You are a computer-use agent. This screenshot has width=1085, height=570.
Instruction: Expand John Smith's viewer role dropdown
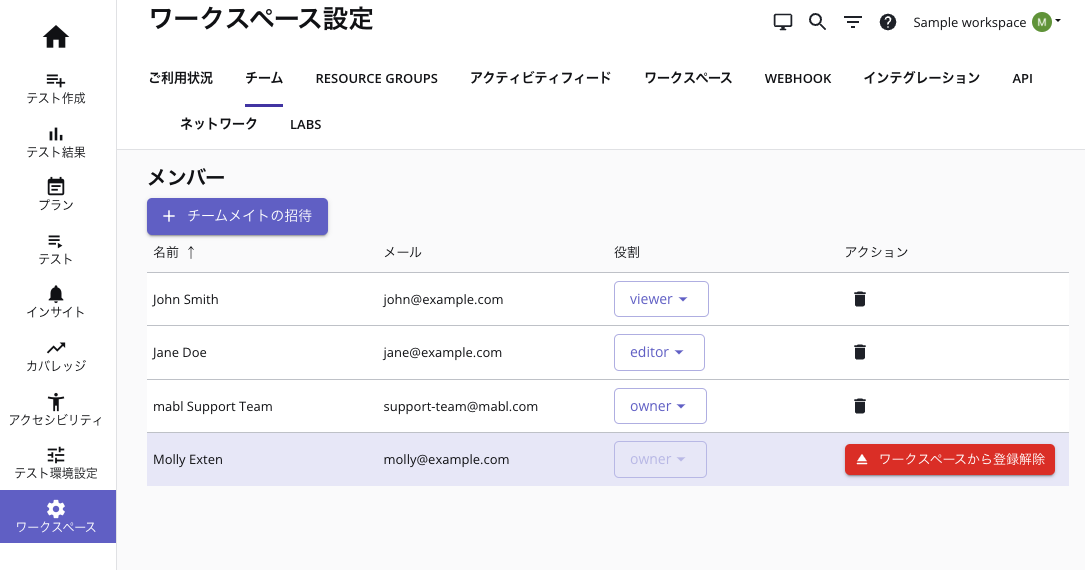tap(661, 299)
